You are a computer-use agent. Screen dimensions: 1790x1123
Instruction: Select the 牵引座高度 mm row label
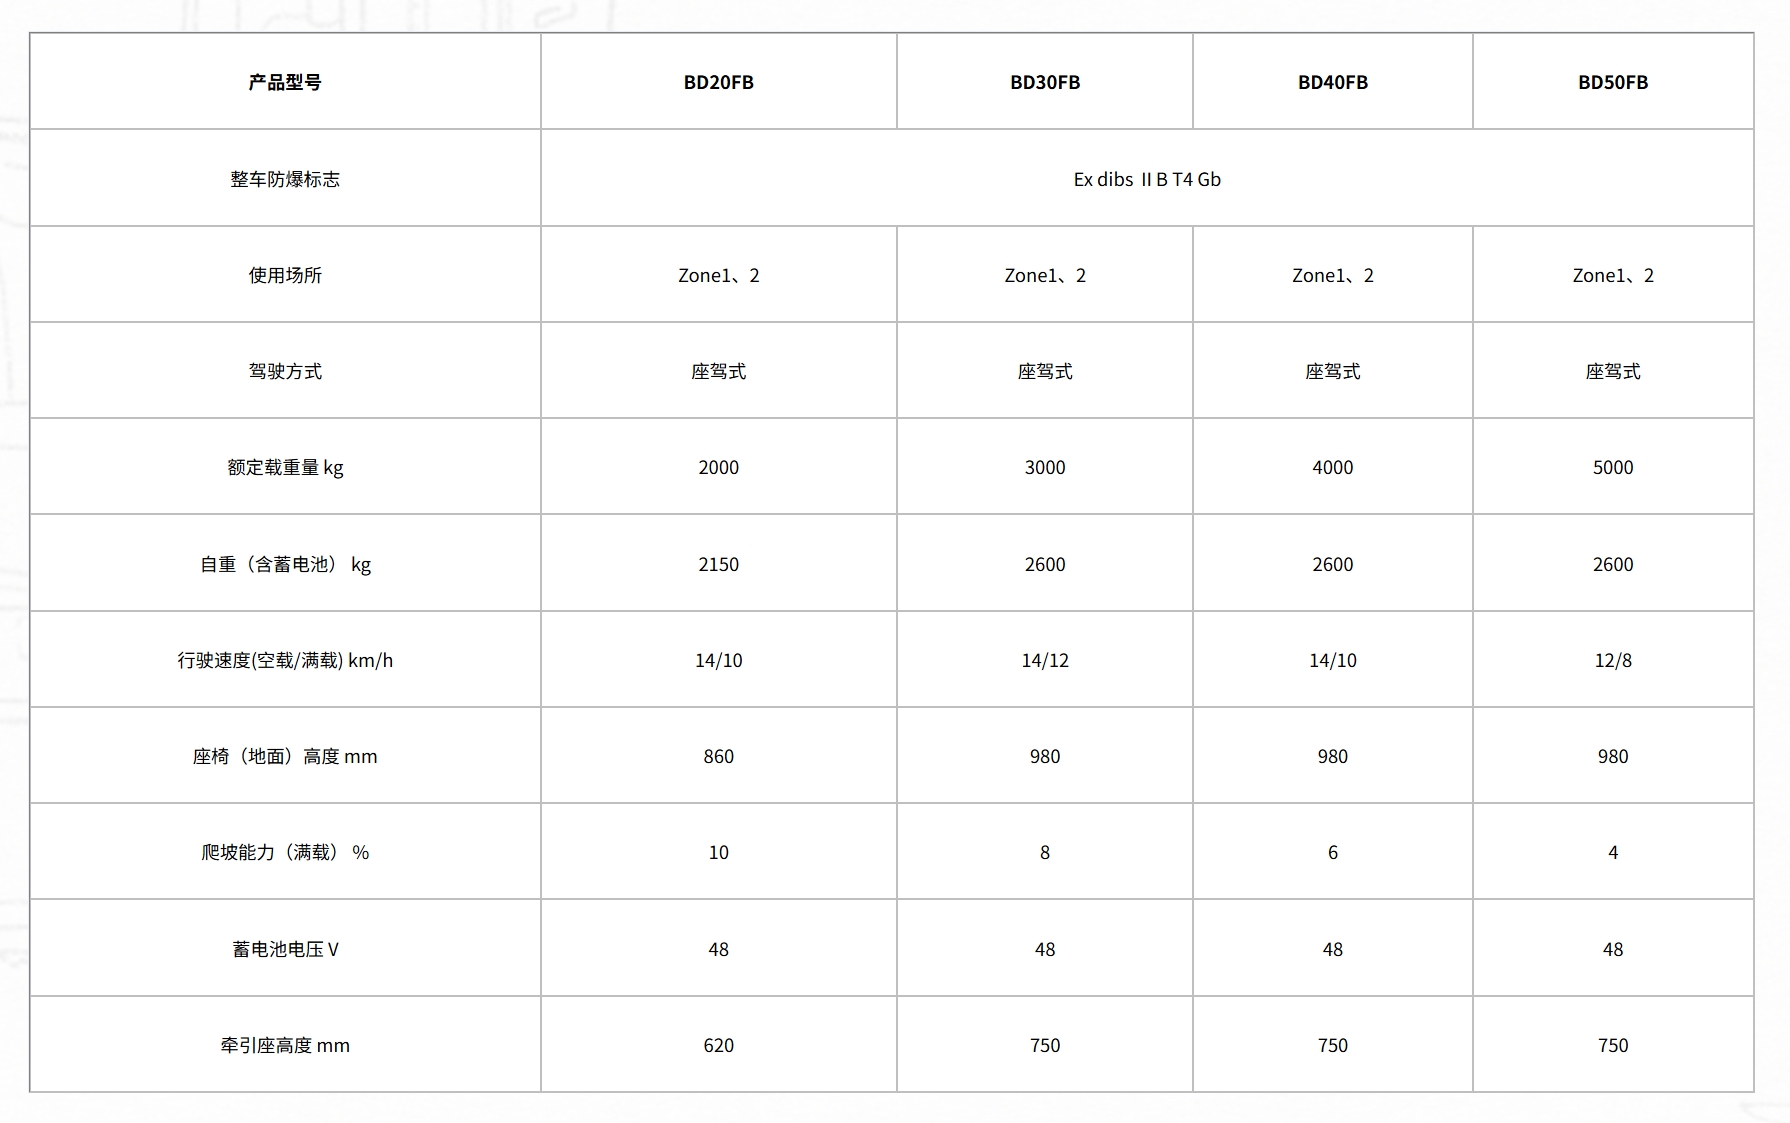(285, 1045)
